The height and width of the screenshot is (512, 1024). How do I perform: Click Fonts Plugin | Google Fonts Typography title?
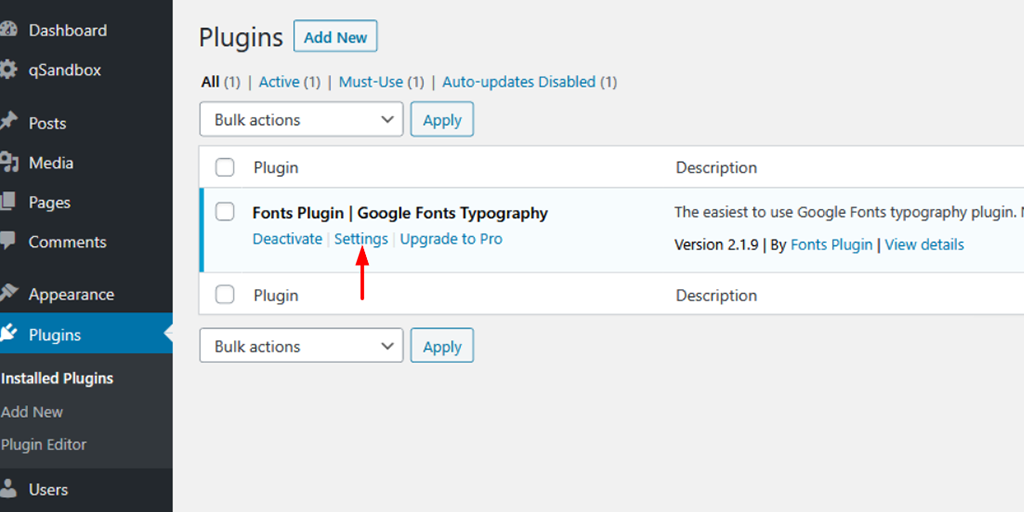tap(400, 213)
